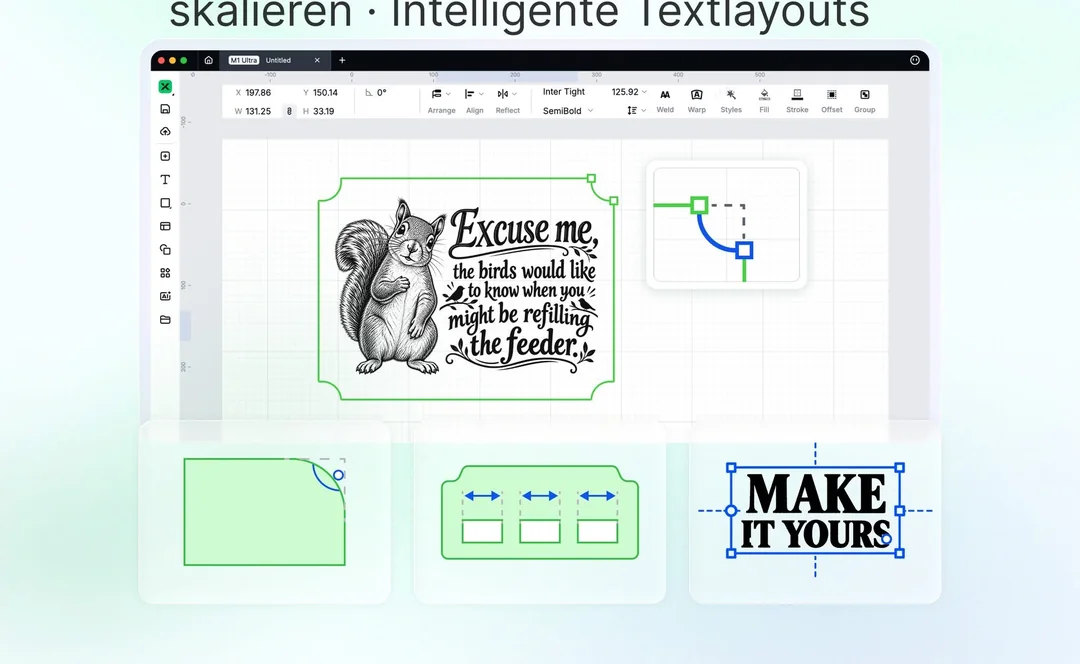The width and height of the screenshot is (1080, 664).
Task: Click the cloud upload icon in the sidebar
Action: (x=165, y=132)
